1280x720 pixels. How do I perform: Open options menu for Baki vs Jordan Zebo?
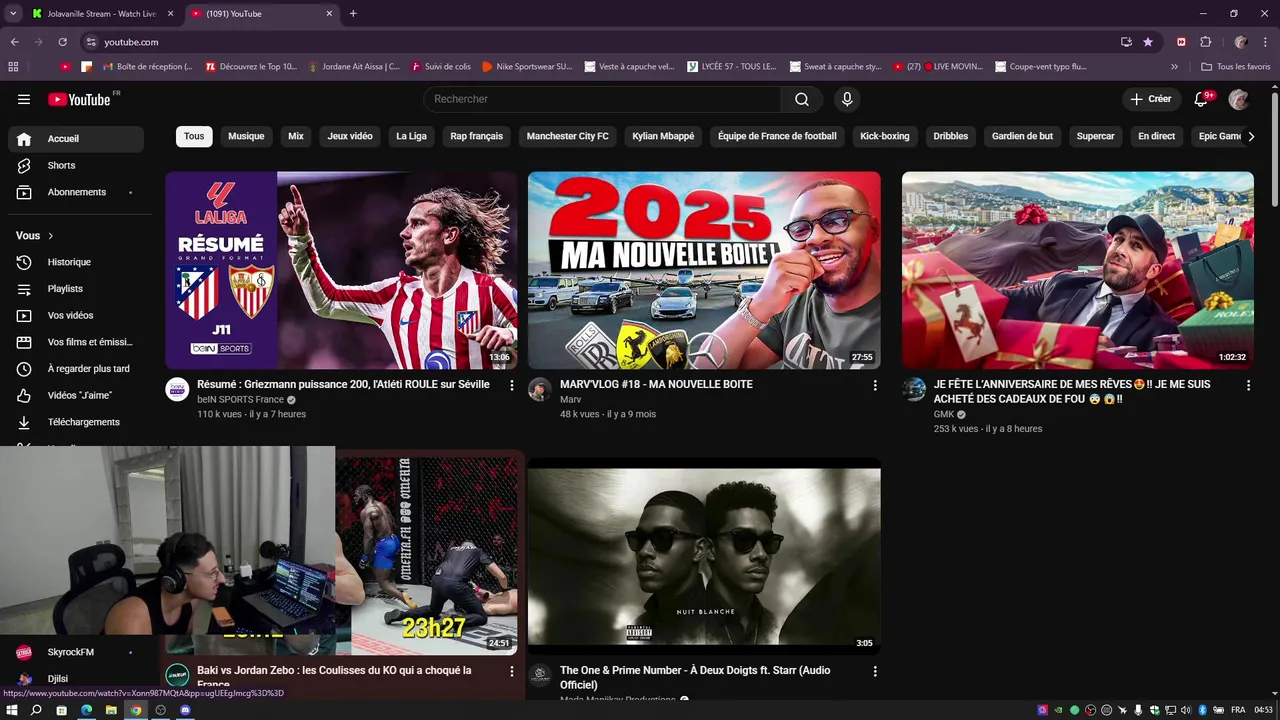(x=512, y=671)
